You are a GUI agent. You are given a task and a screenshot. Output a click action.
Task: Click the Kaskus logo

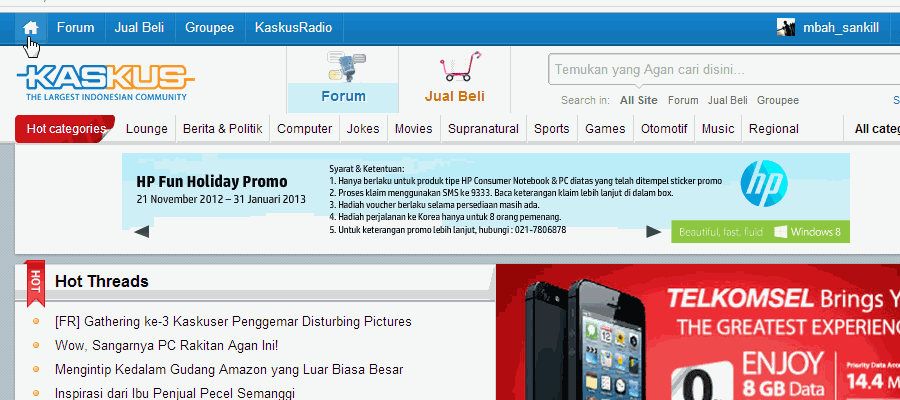tap(106, 83)
